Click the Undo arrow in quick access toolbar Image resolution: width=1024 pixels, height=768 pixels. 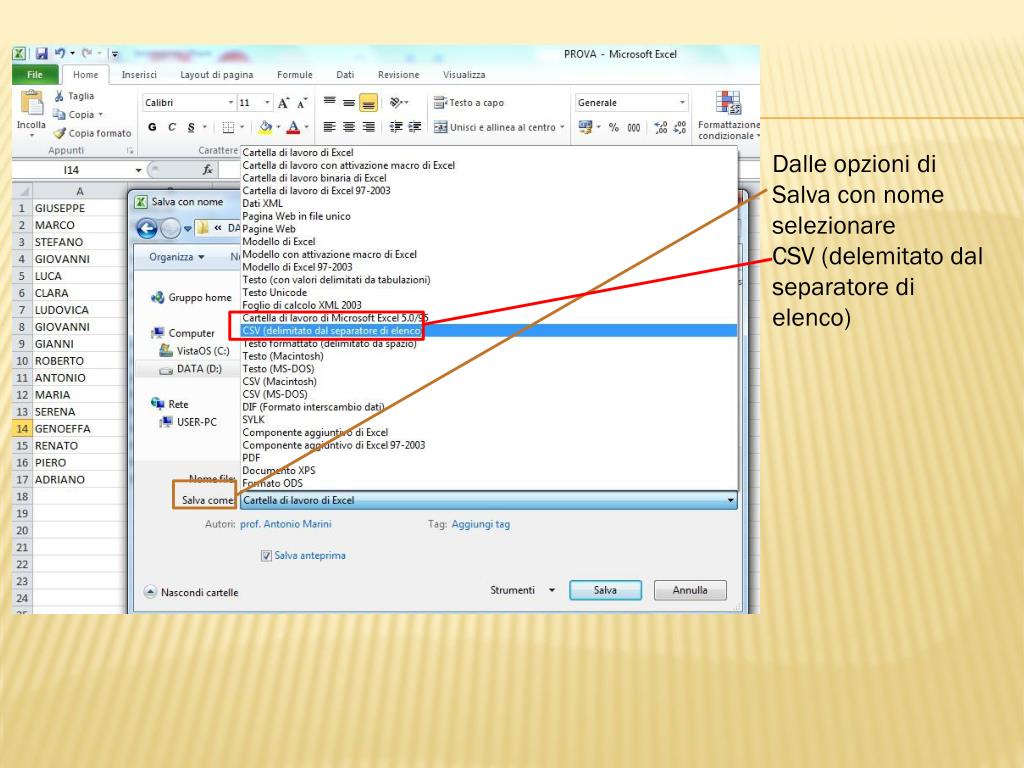(60, 53)
